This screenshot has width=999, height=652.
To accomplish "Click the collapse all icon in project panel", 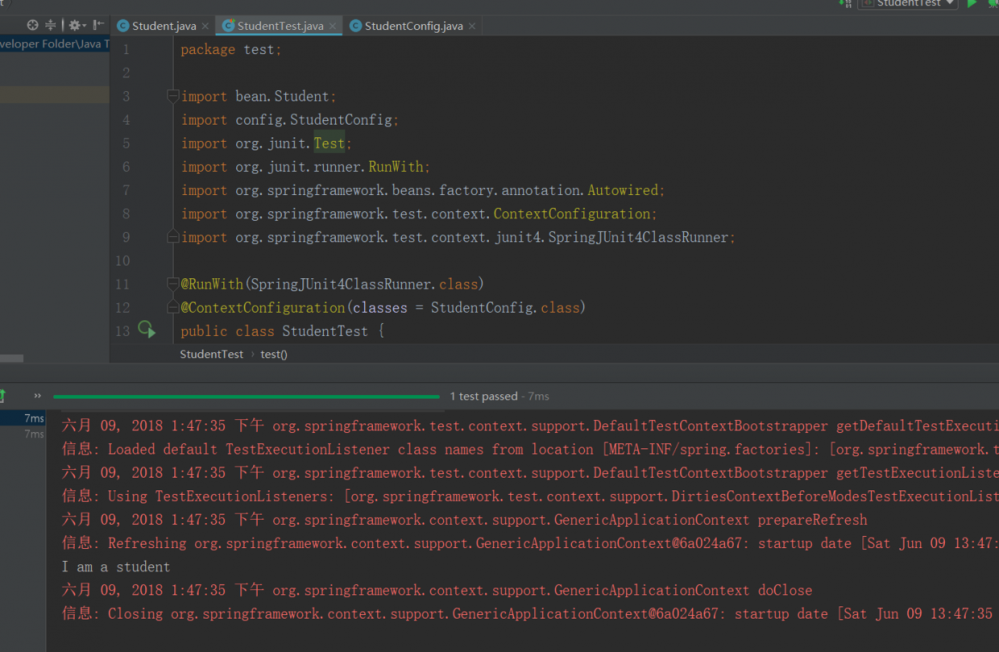I will pyautogui.click(x=50, y=25).
